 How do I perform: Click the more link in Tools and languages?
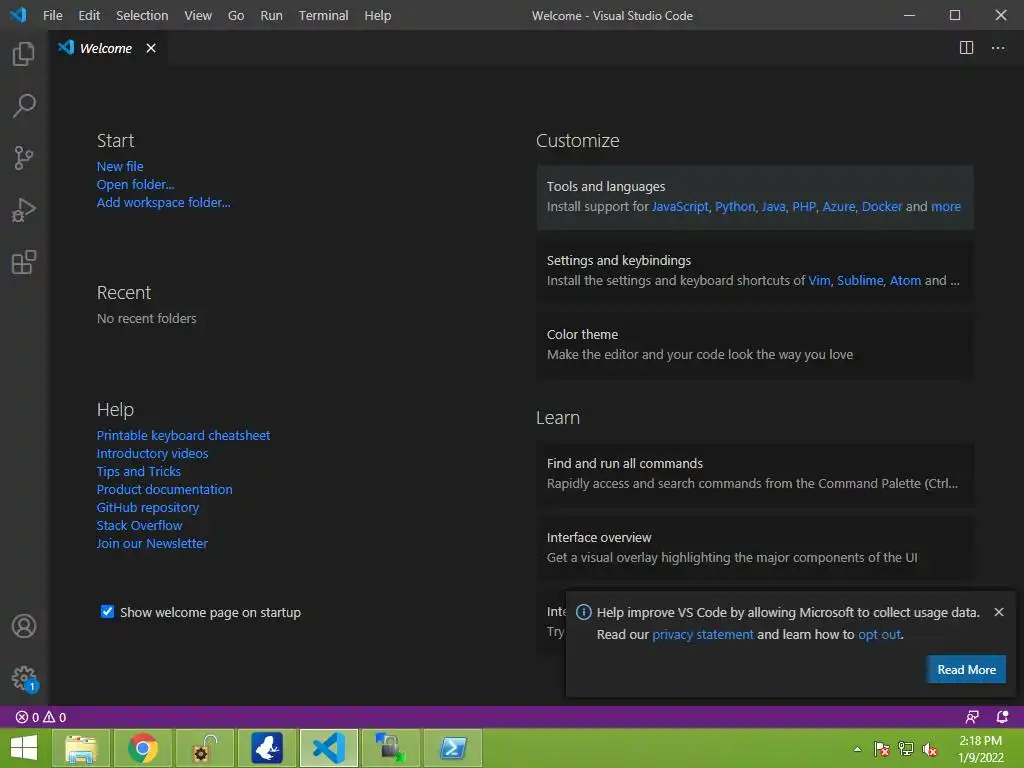946,206
